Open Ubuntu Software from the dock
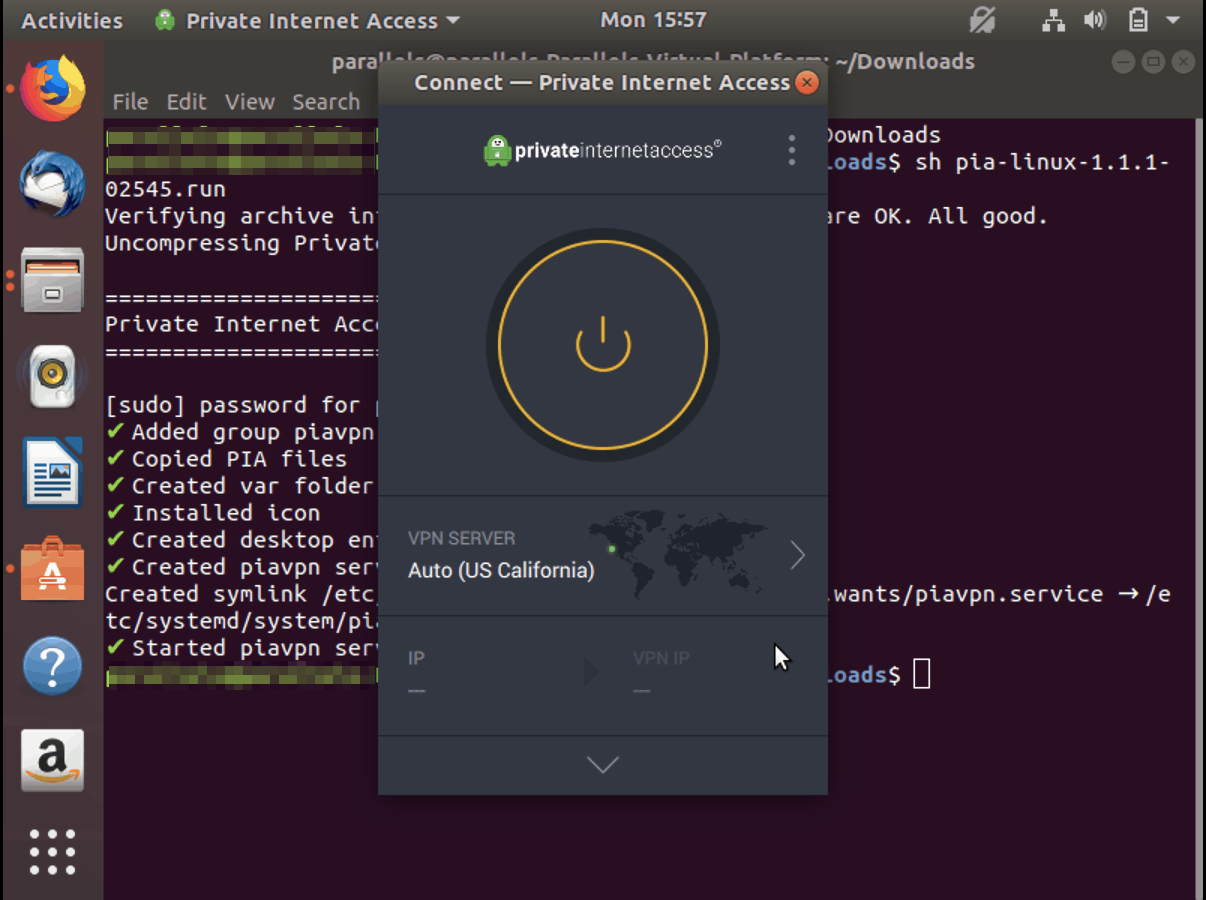Image resolution: width=1206 pixels, height=900 pixels. (x=51, y=570)
